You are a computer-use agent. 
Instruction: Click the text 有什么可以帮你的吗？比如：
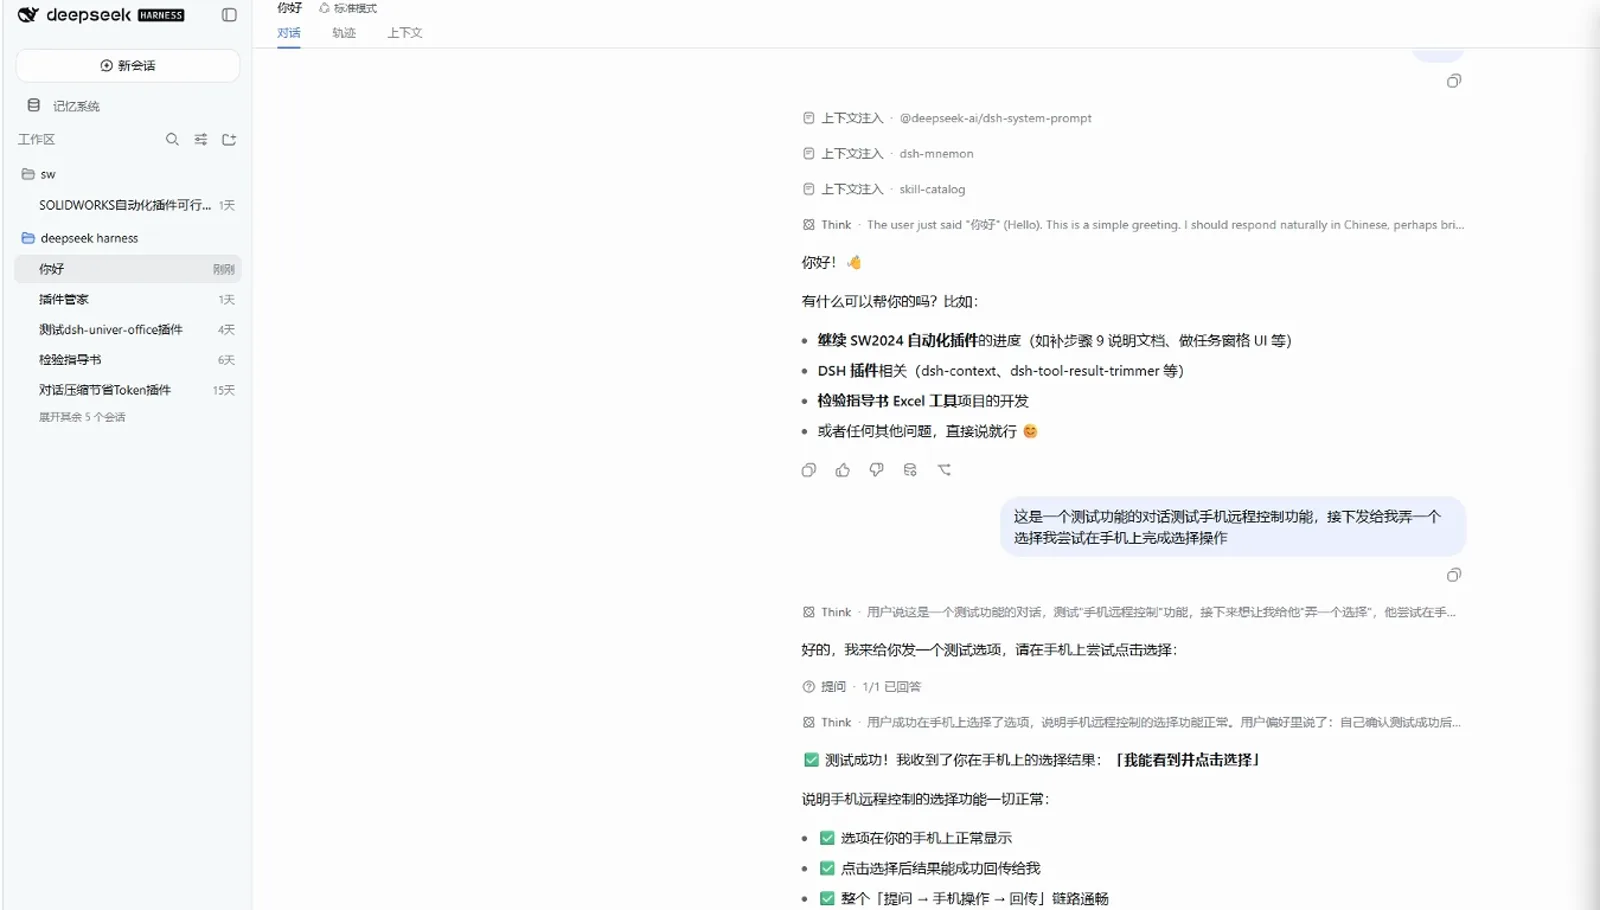click(890, 301)
